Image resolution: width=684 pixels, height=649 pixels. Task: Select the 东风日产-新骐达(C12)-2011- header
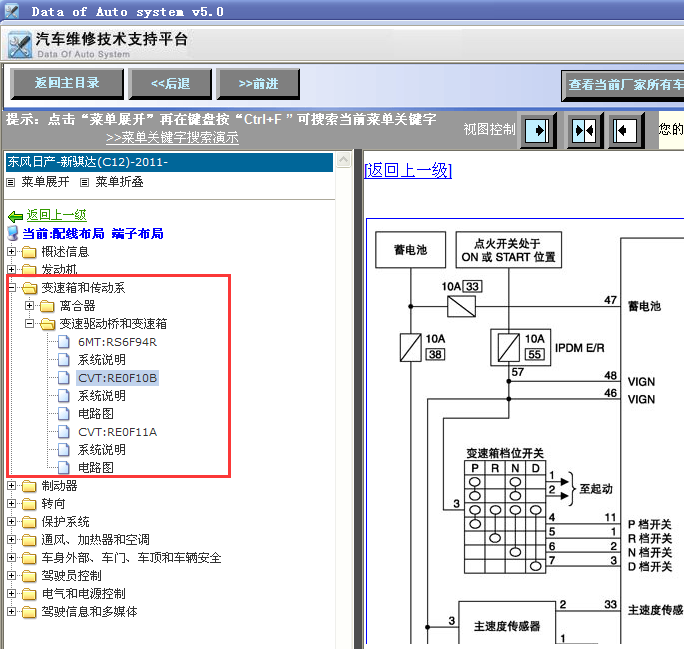click(x=169, y=162)
